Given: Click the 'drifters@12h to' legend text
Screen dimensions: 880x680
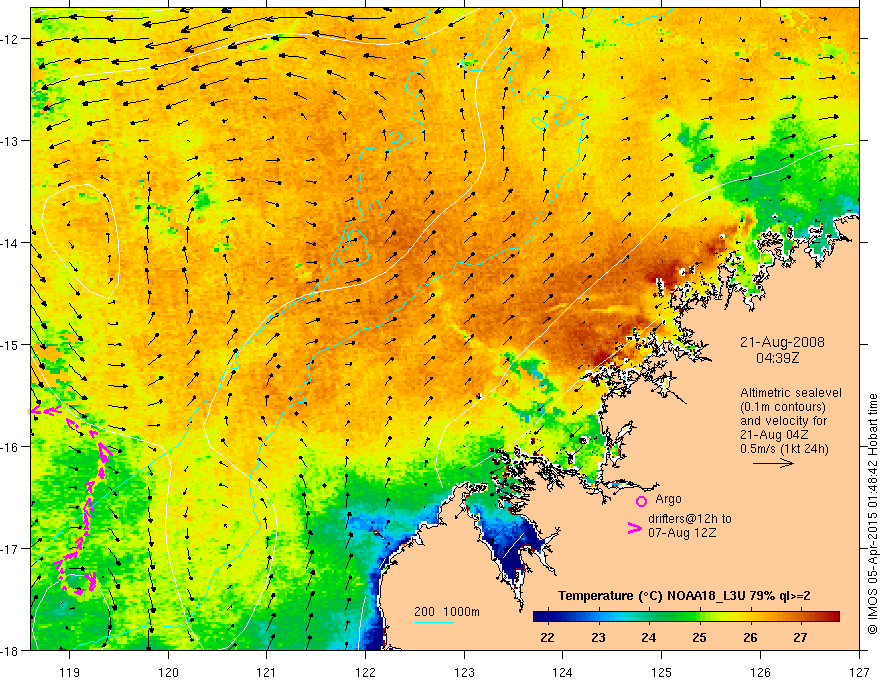Looking at the screenshot, I should [690, 519].
